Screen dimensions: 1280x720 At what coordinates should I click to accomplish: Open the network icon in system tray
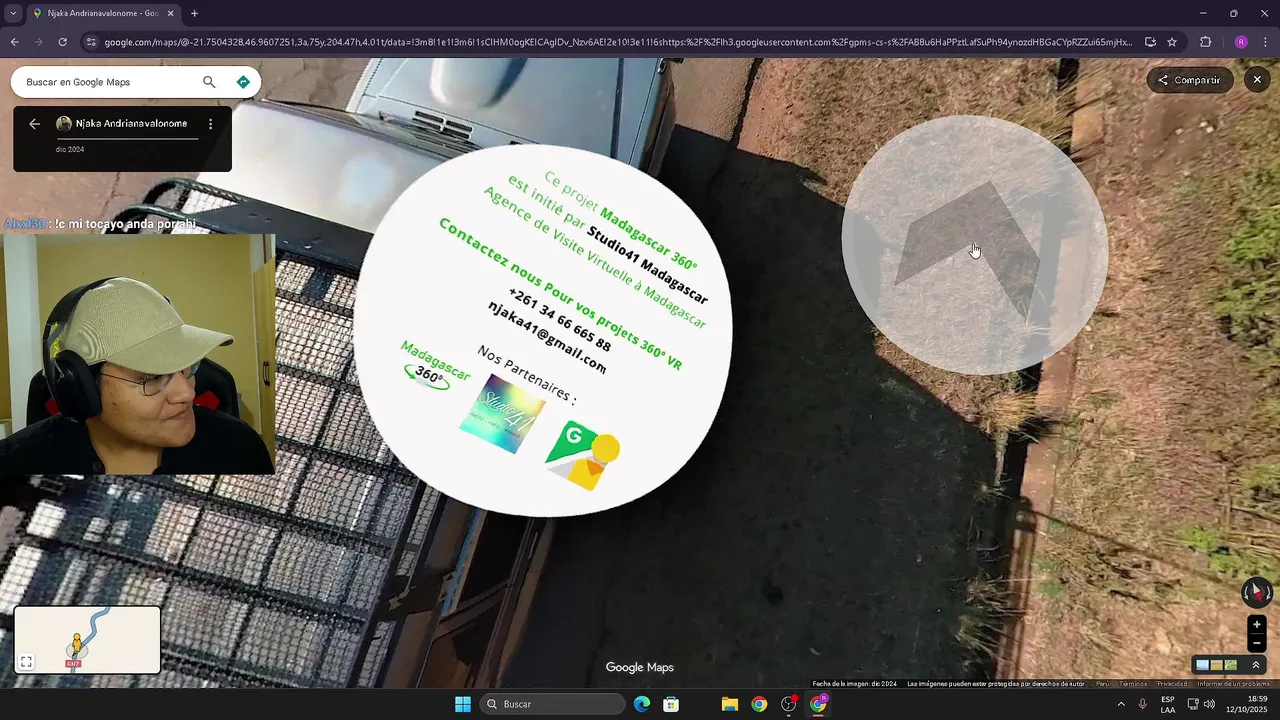1192,704
